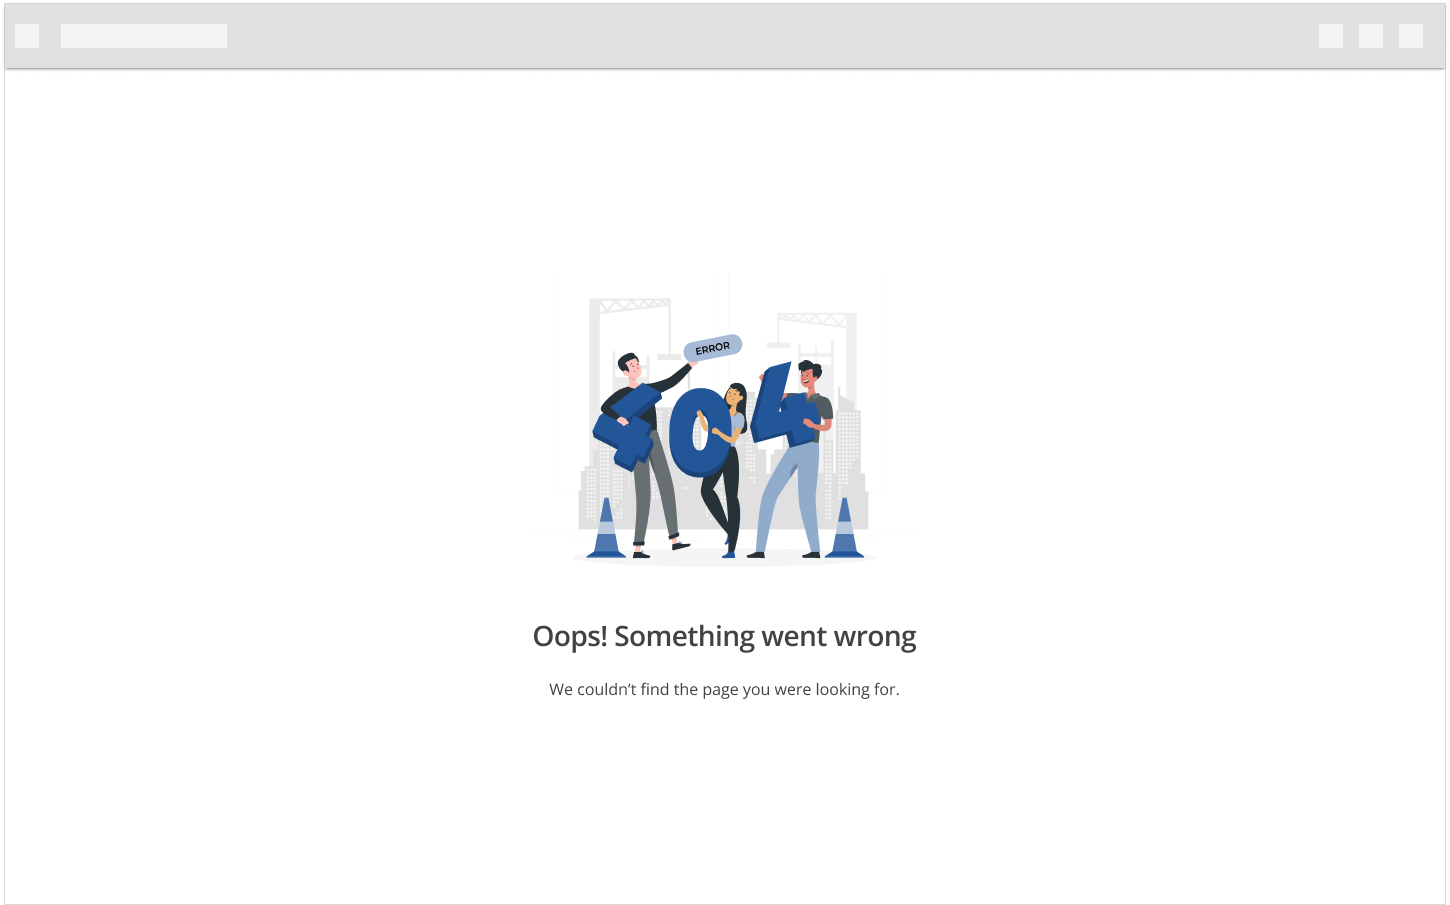Click the middle of three right title-bar squares
This screenshot has height=905, width=1450.
click(x=1370, y=36)
